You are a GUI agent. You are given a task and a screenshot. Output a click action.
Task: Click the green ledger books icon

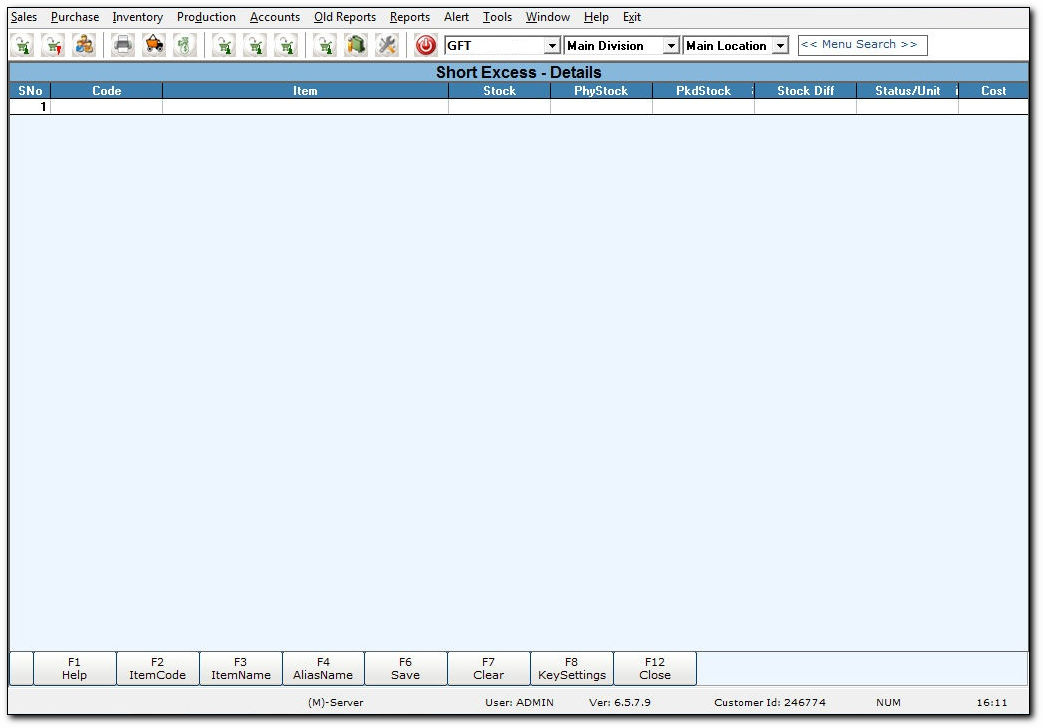357,45
